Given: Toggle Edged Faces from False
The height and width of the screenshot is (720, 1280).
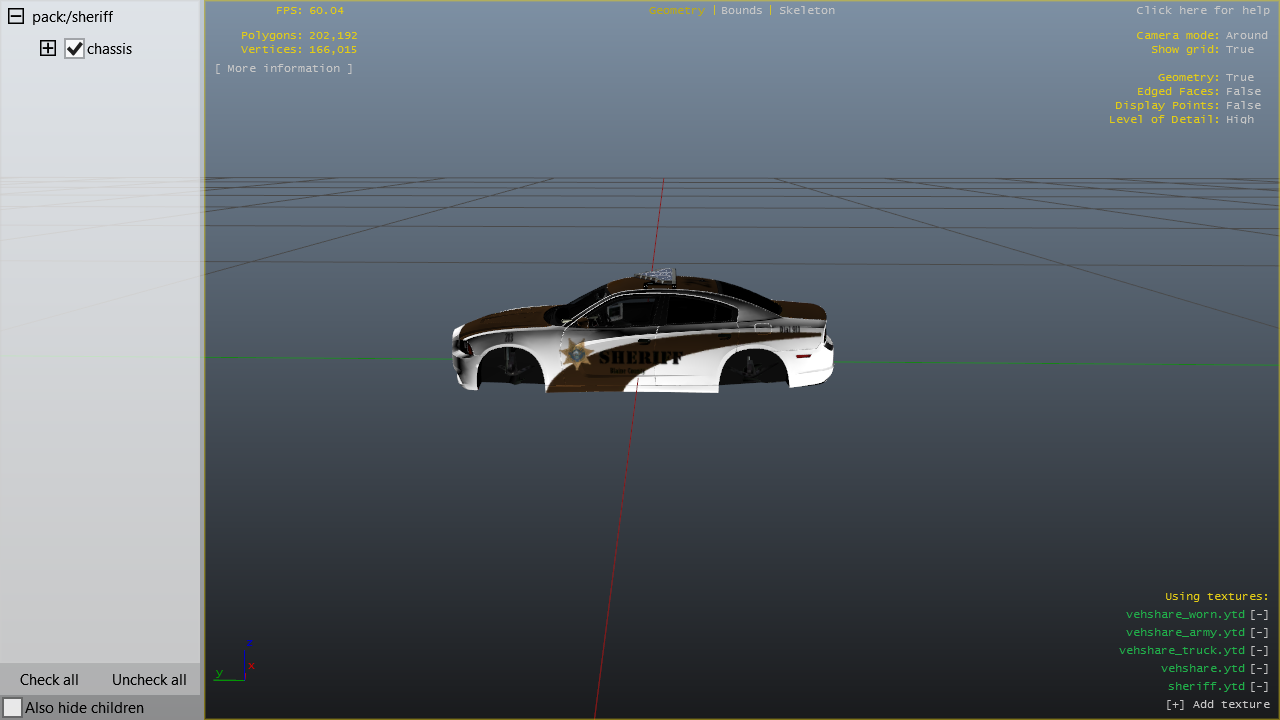Looking at the screenshot, I should pyautogui.click(x=1243, y=92).
